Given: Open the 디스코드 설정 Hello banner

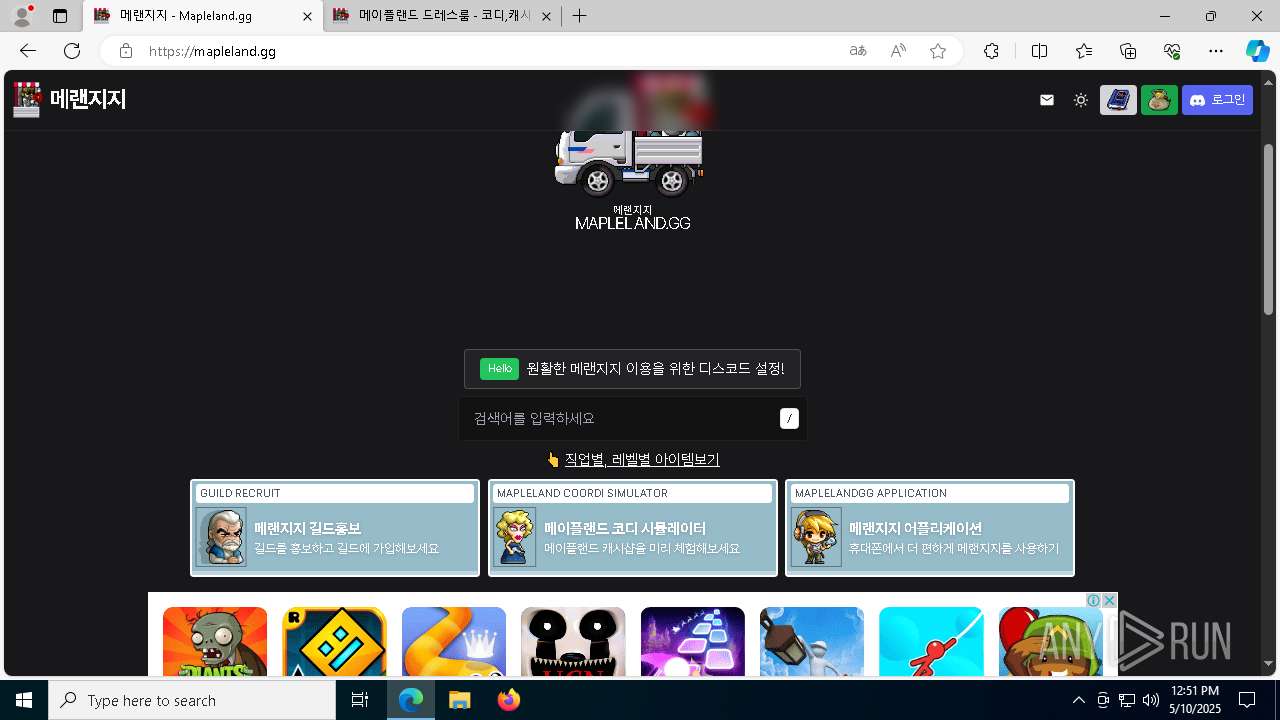Looking at the screenshot, I should 632,369.
